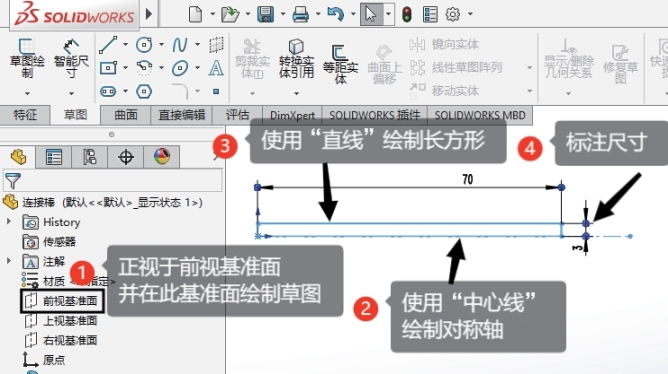This screenshot has height=374, width=668.
Task: Click the Undo arrow icon
Action: coord(335,14)
